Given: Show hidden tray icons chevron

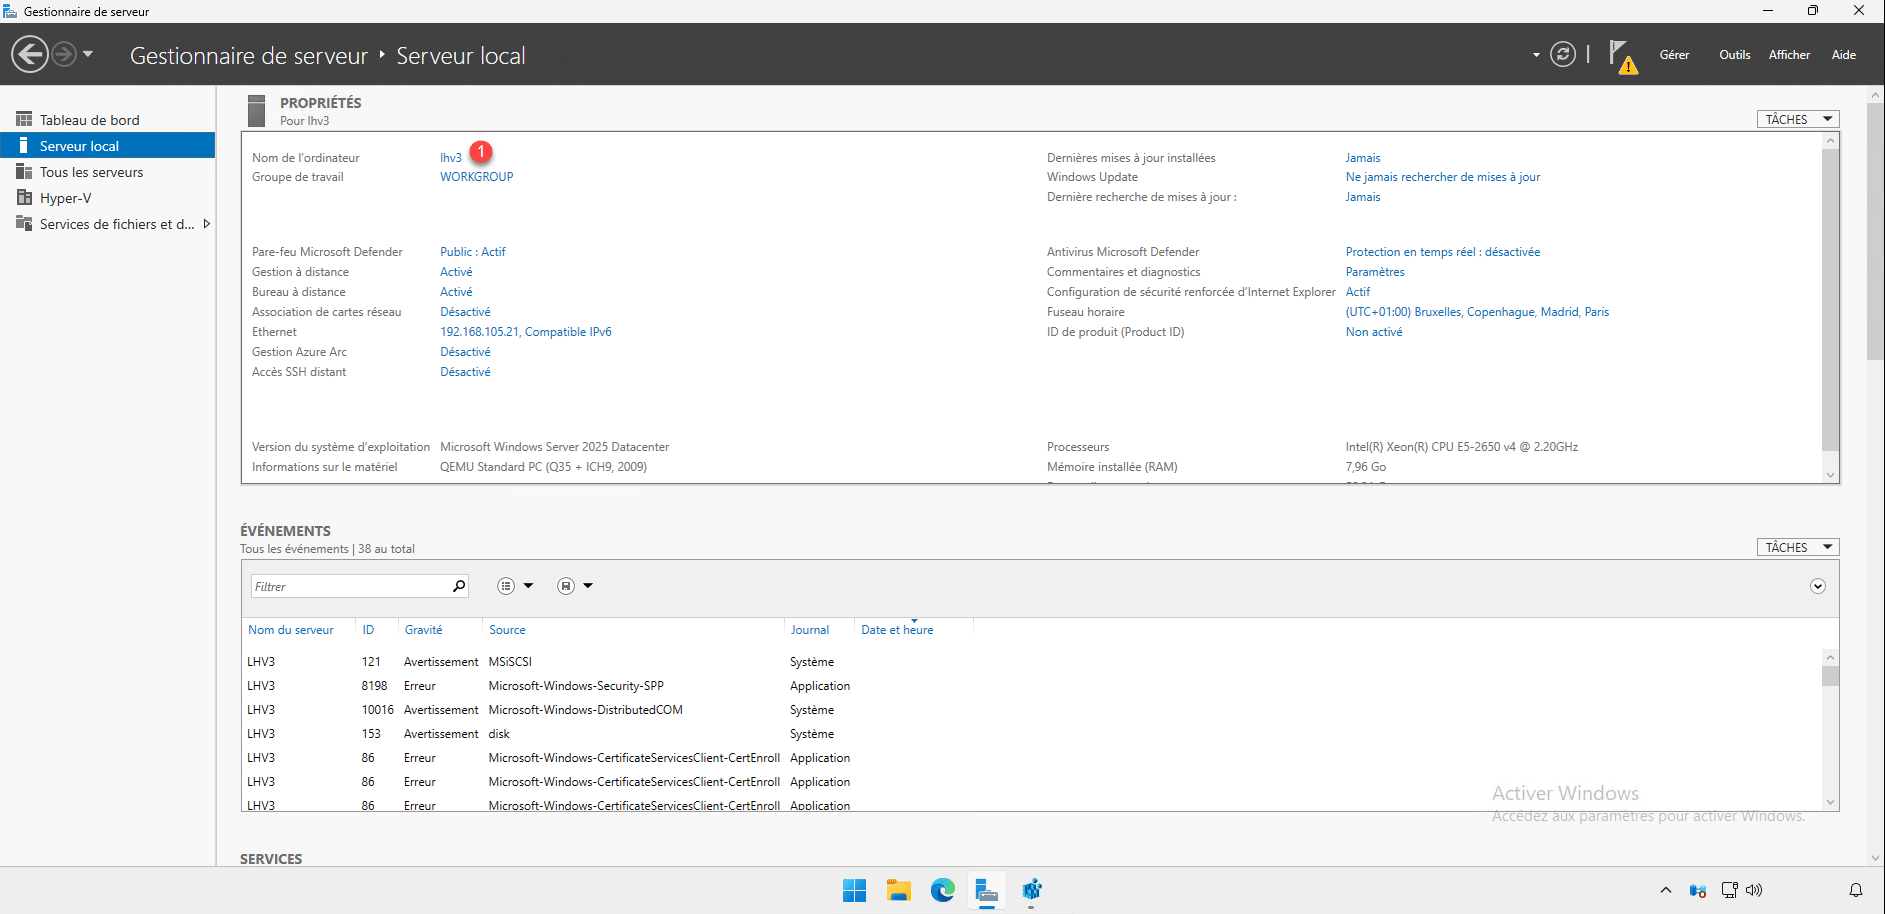Looking at the screenshot, I should pos(1665,890).
